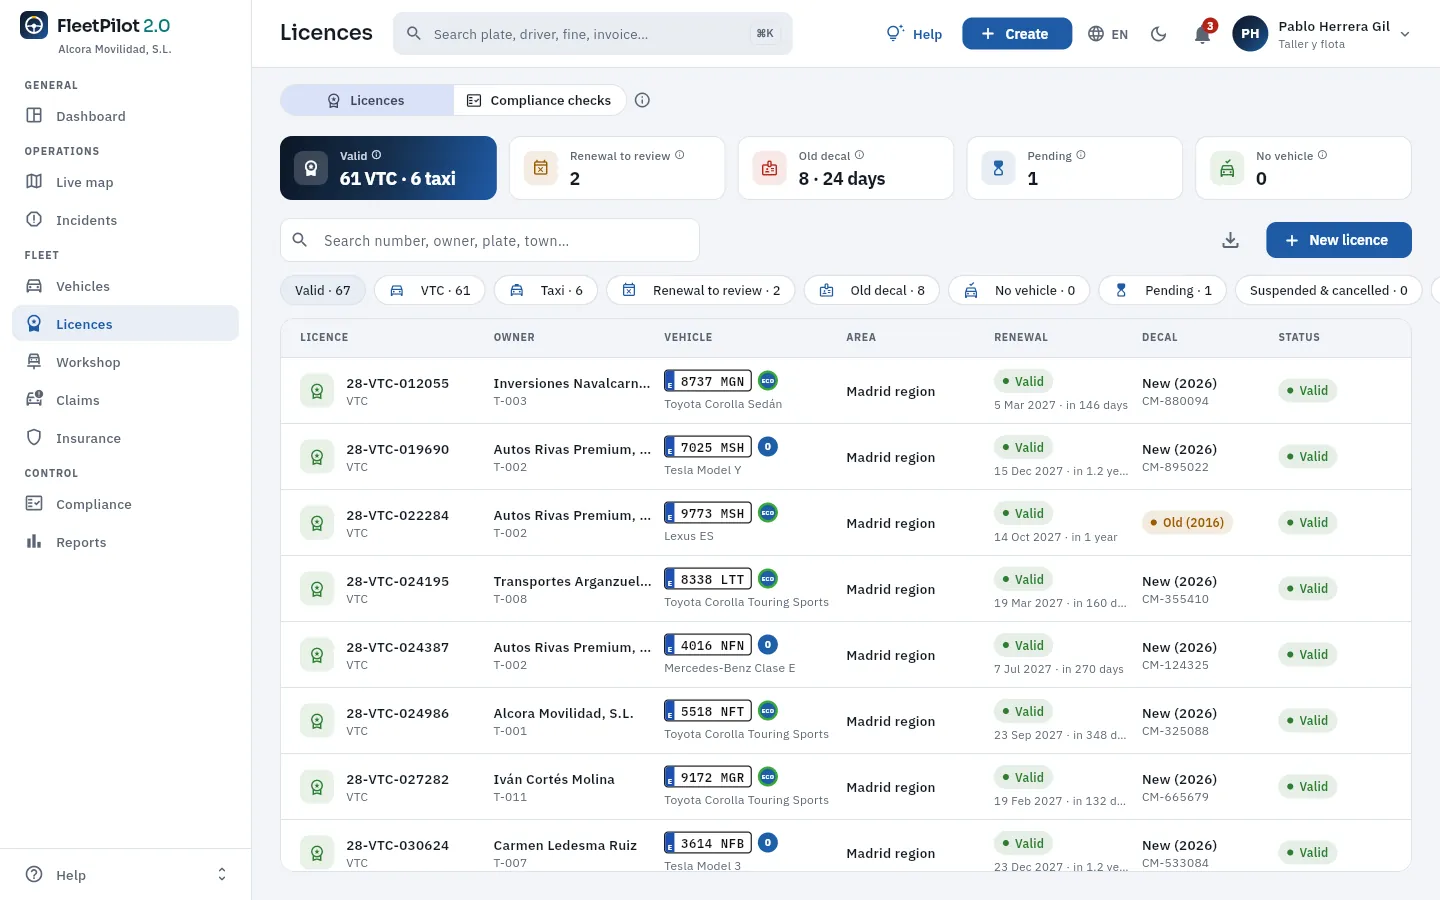Click the FleetPilot logo icon

click(x=34, y=26)
